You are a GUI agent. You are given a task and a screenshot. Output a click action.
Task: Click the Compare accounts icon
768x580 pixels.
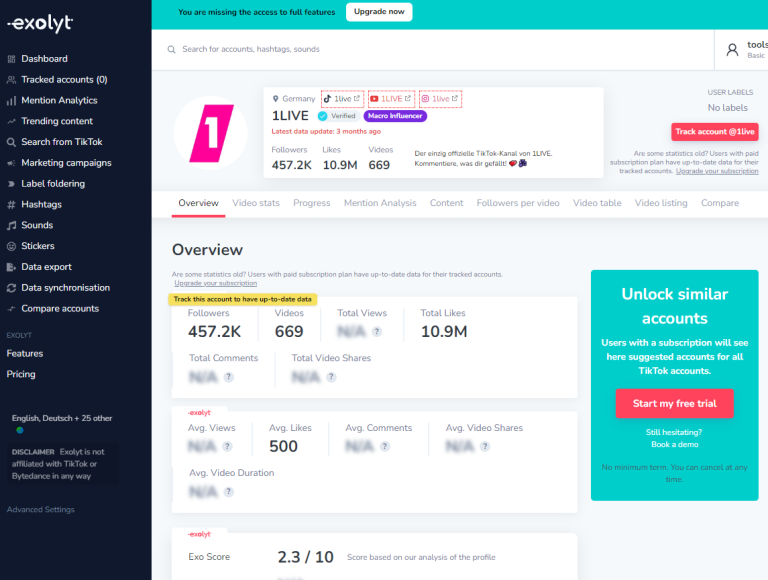pyautogui.click(x=11, y=309)
